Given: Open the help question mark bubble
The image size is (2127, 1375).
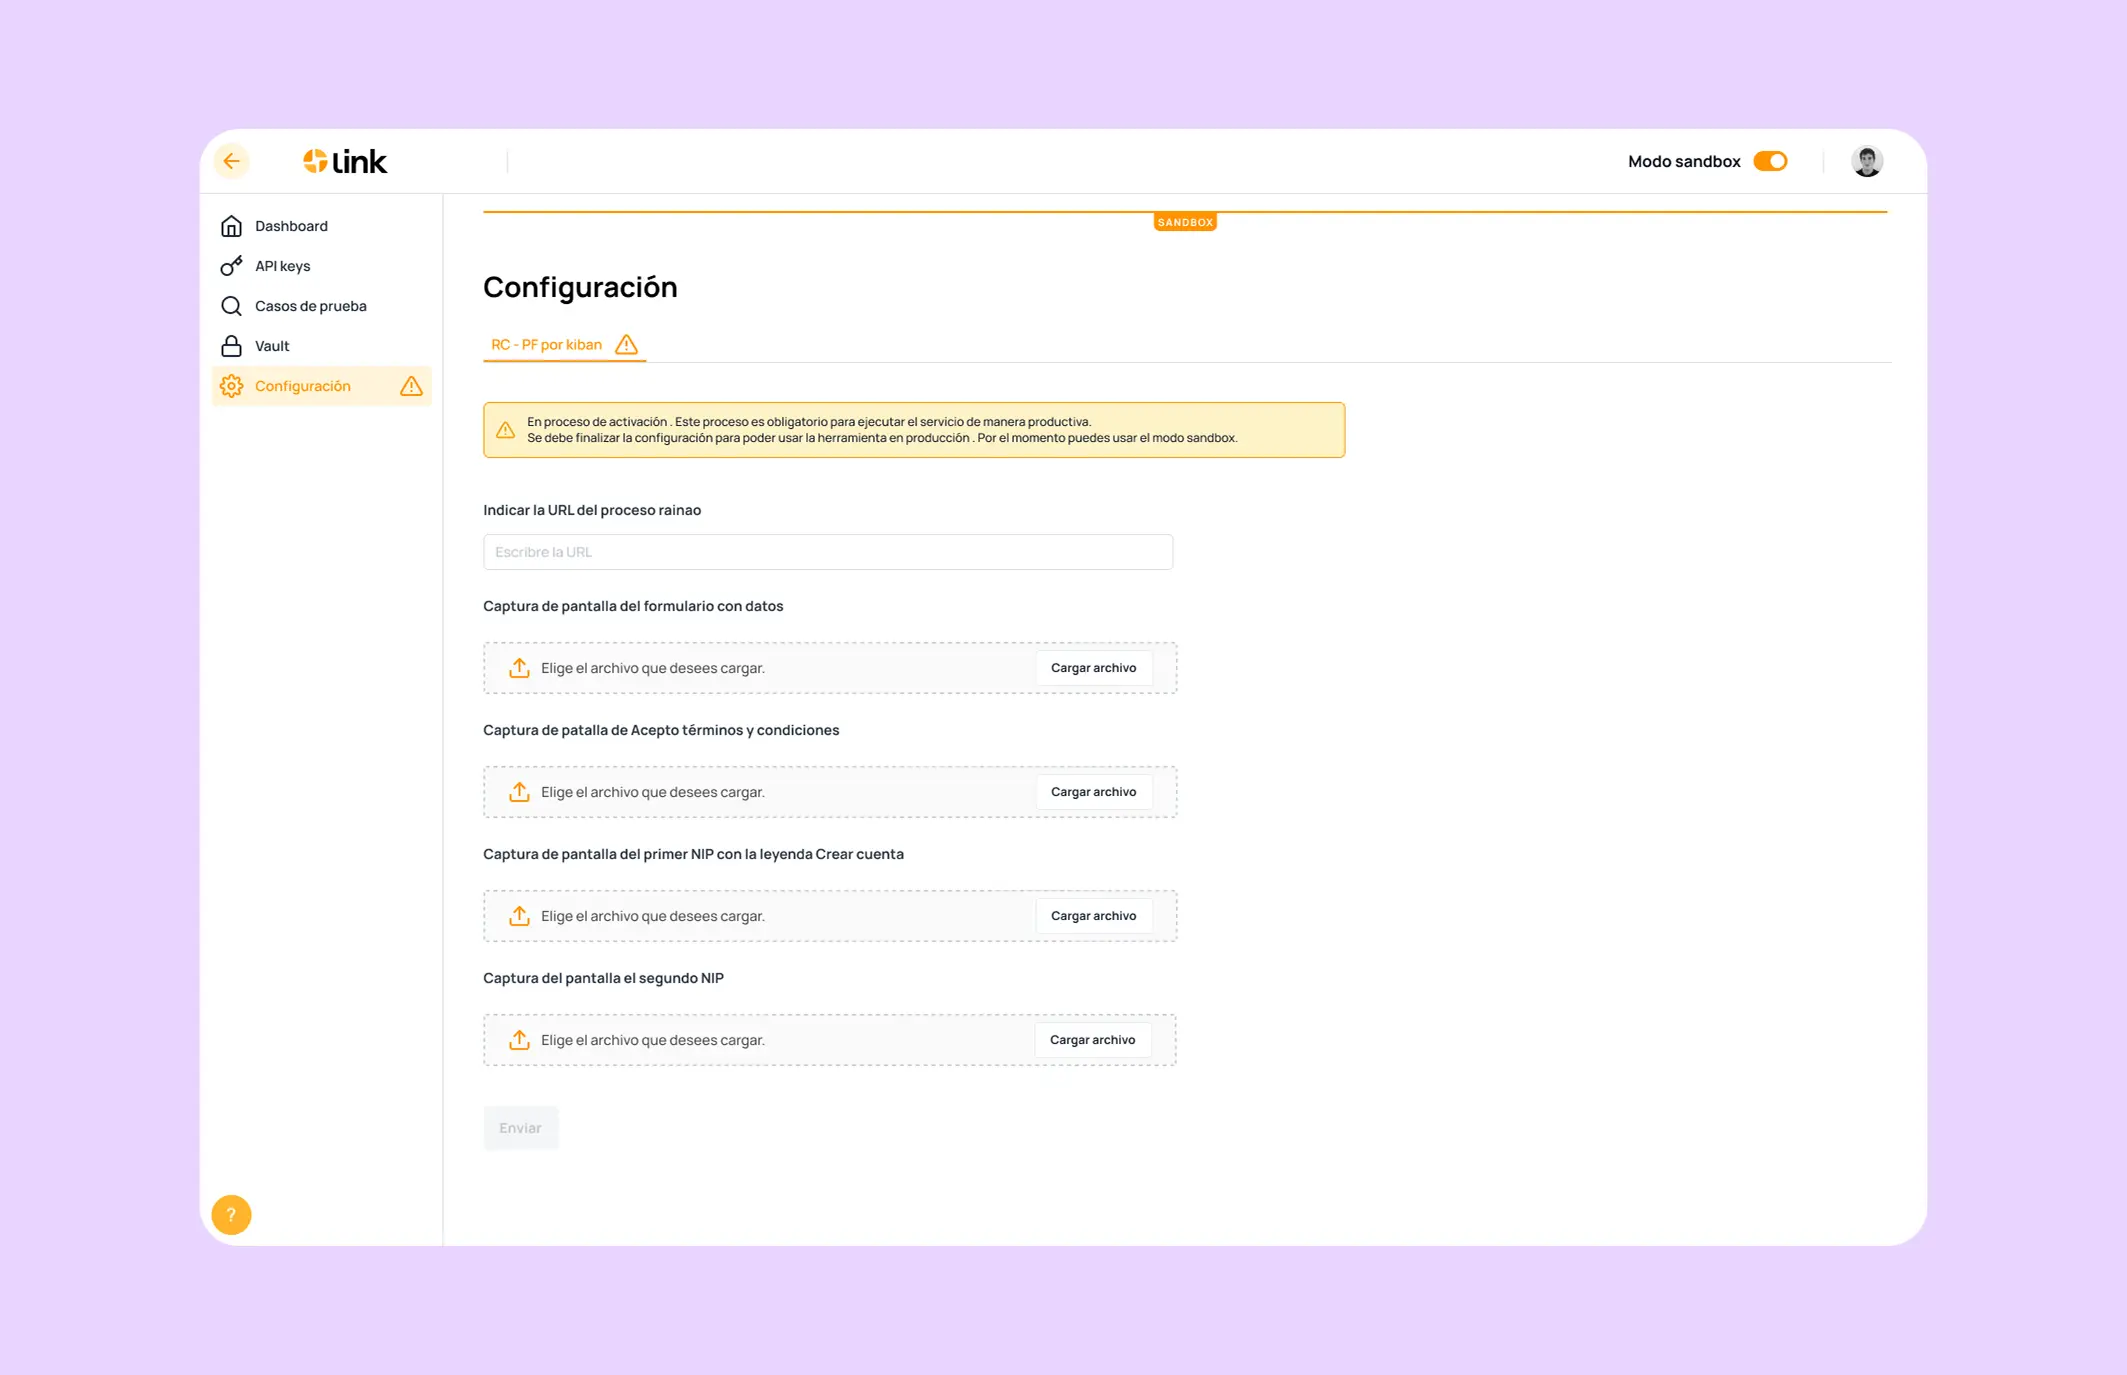Looking at the screenshot, I should (231, 1215).
